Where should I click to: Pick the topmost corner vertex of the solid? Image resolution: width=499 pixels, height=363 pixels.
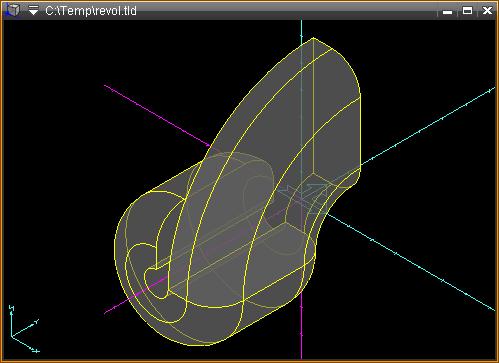click(313, 38)
